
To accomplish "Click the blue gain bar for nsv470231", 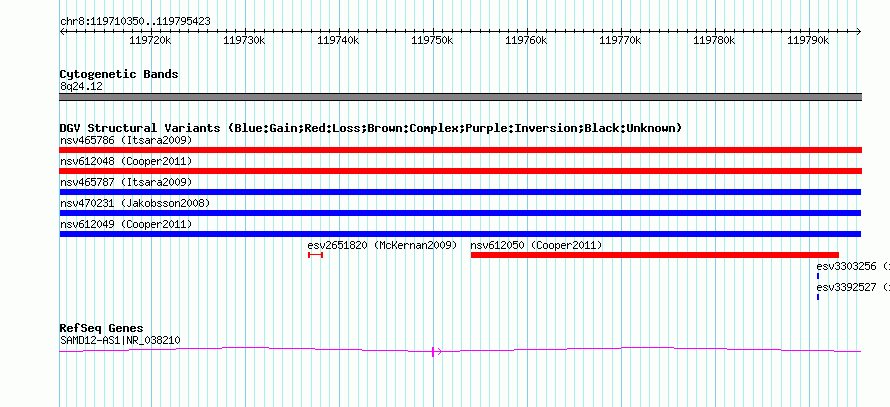I will [460, 213].
